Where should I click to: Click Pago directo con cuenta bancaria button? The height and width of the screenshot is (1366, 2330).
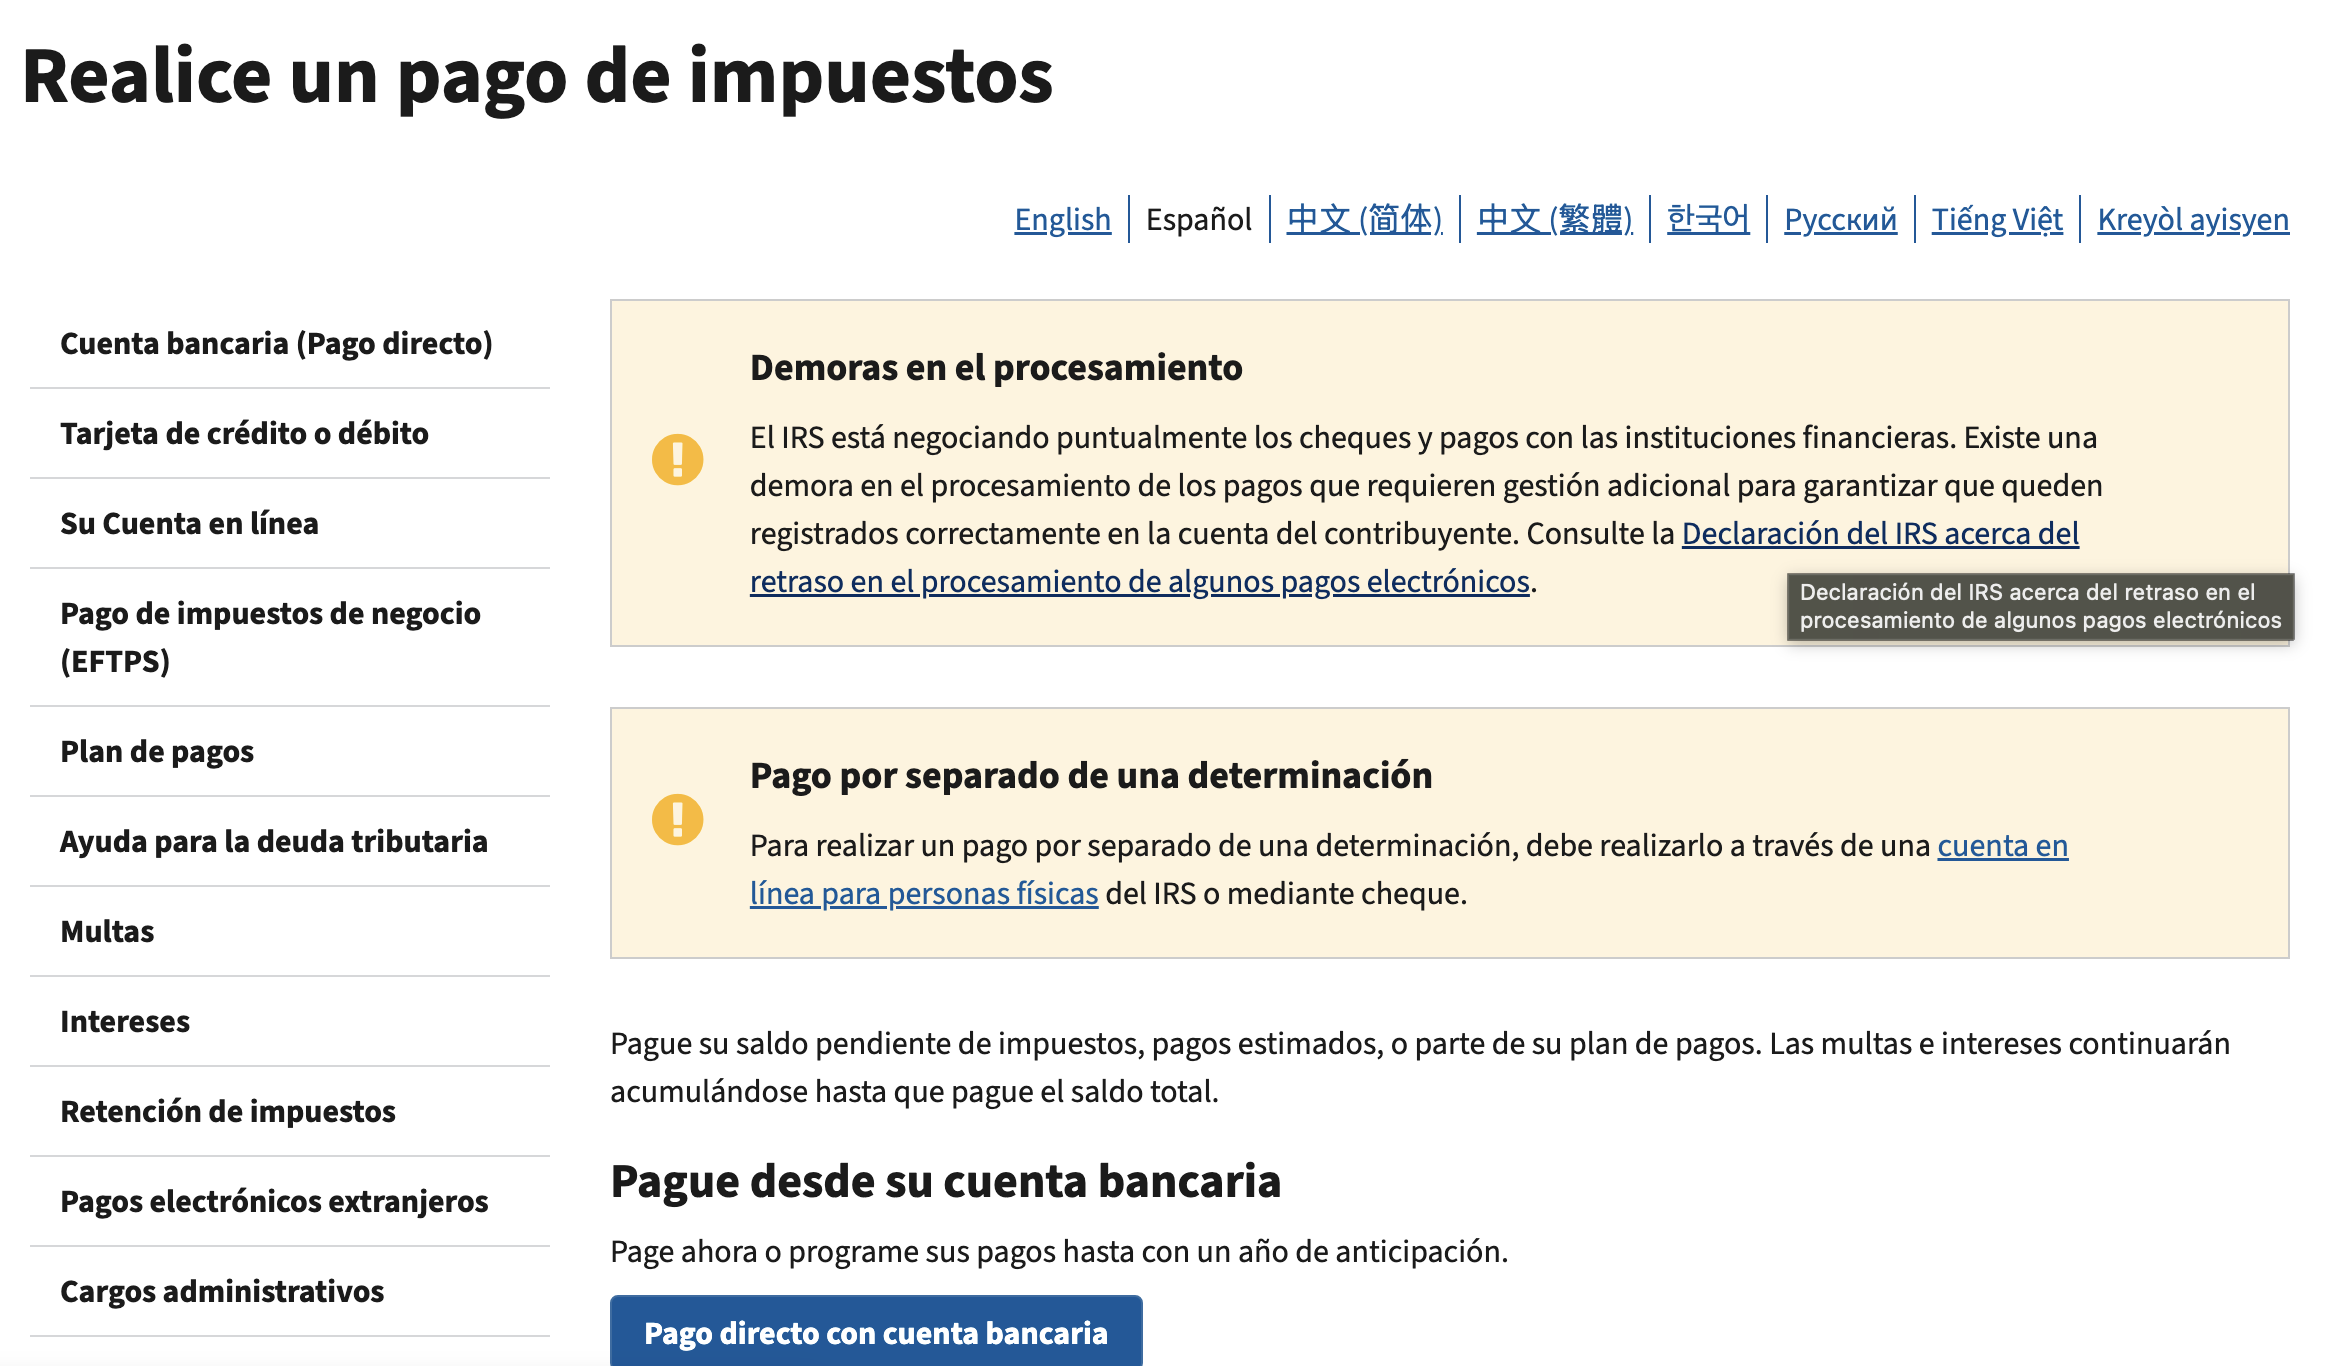(876, 1332)
